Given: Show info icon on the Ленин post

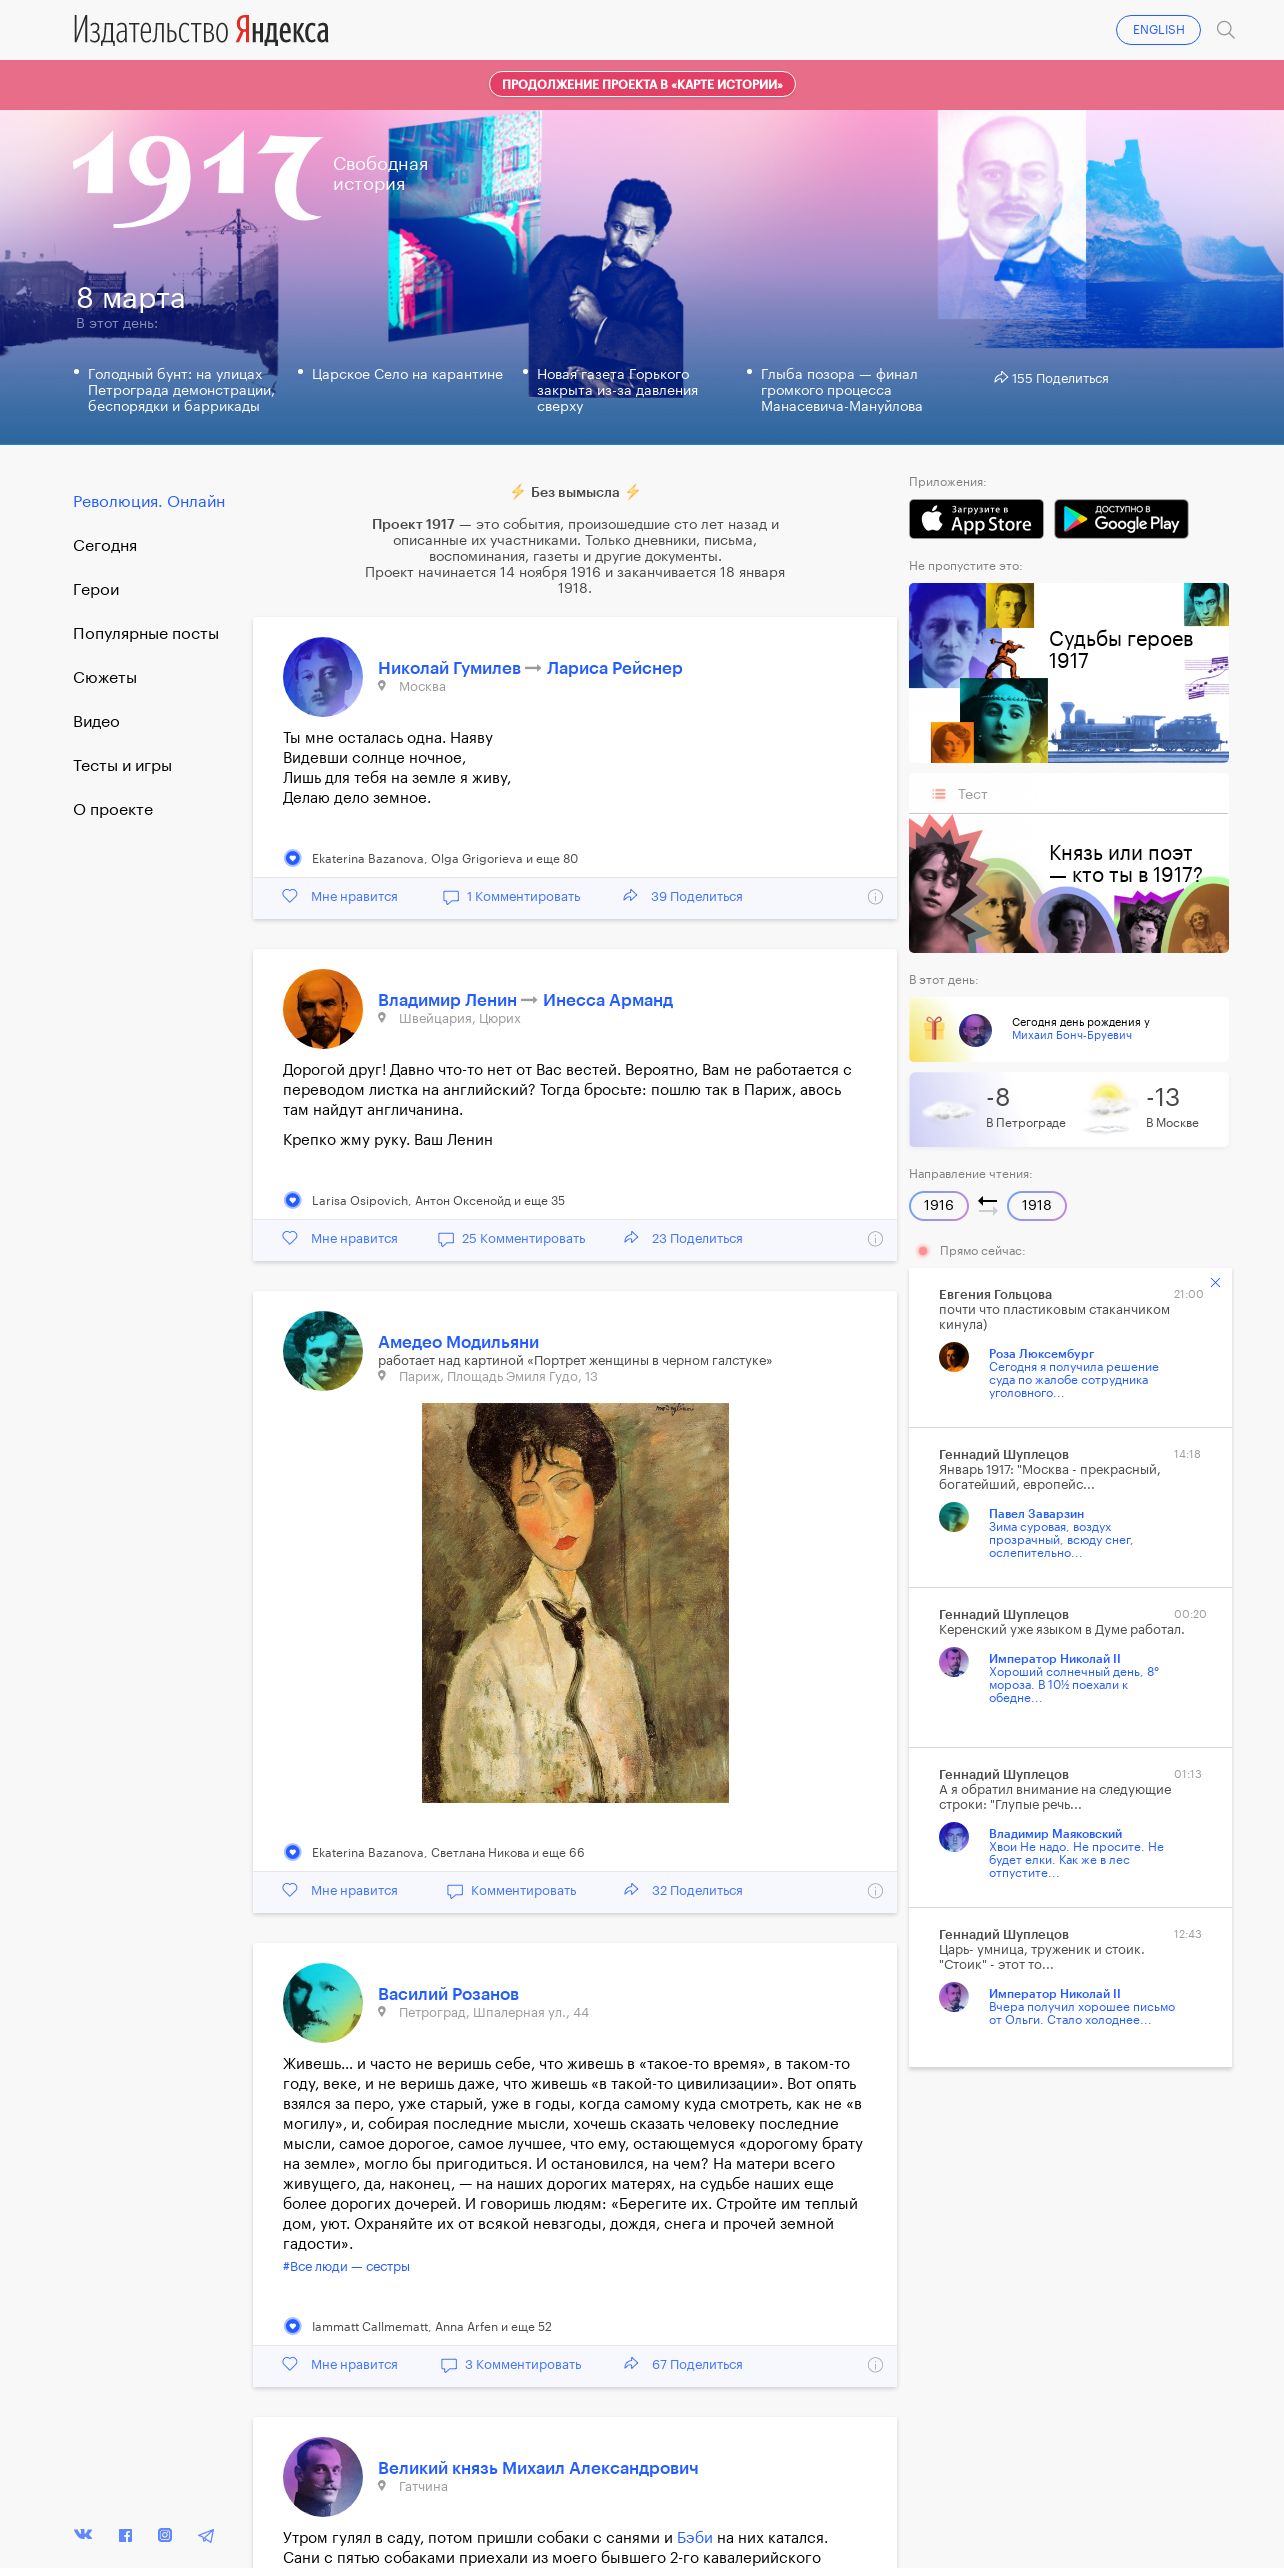Looking at the screenshot, I should point(875,1239).
